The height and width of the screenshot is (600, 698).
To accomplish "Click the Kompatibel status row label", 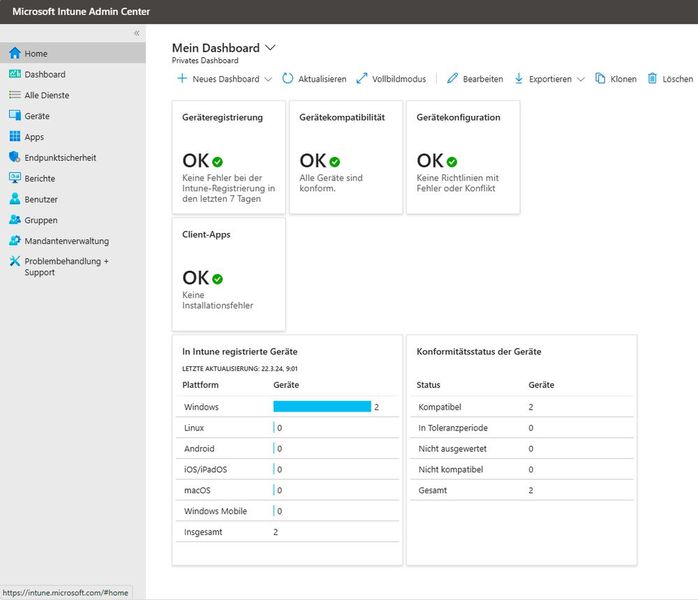I will 440,407.
